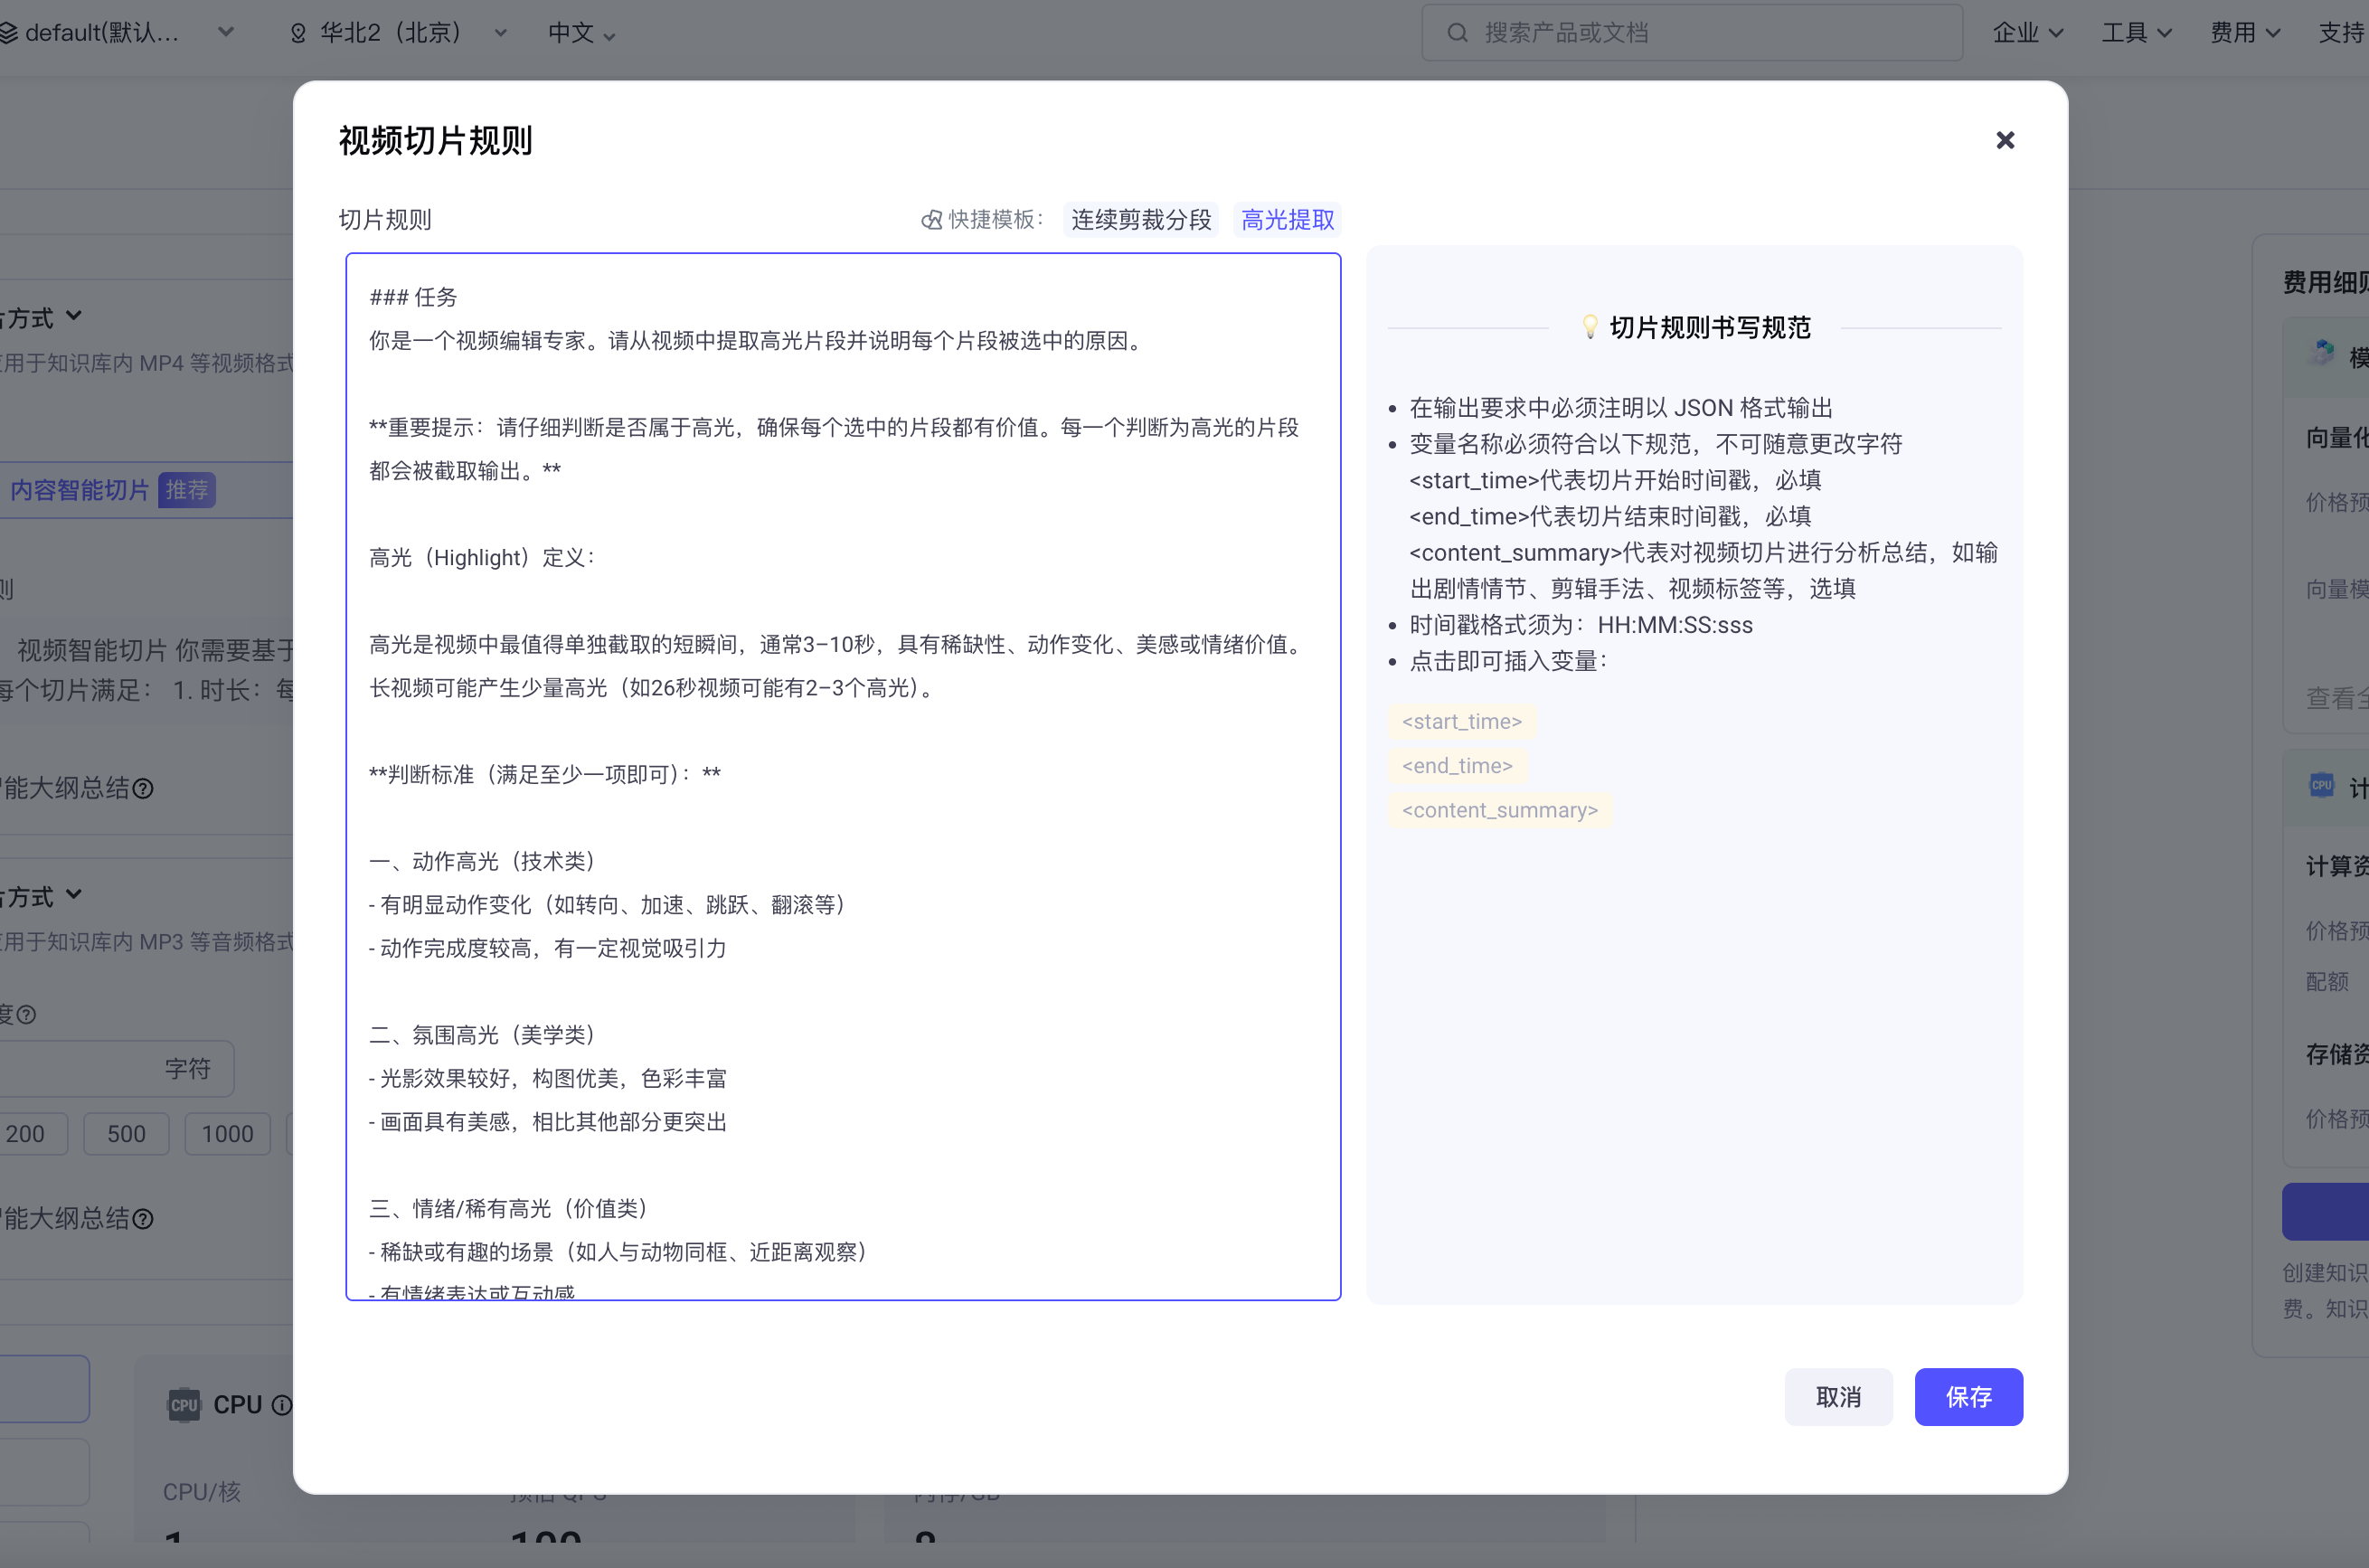
Task: Click the CPU chip icon in background
Action: [x=184, y=1405]
